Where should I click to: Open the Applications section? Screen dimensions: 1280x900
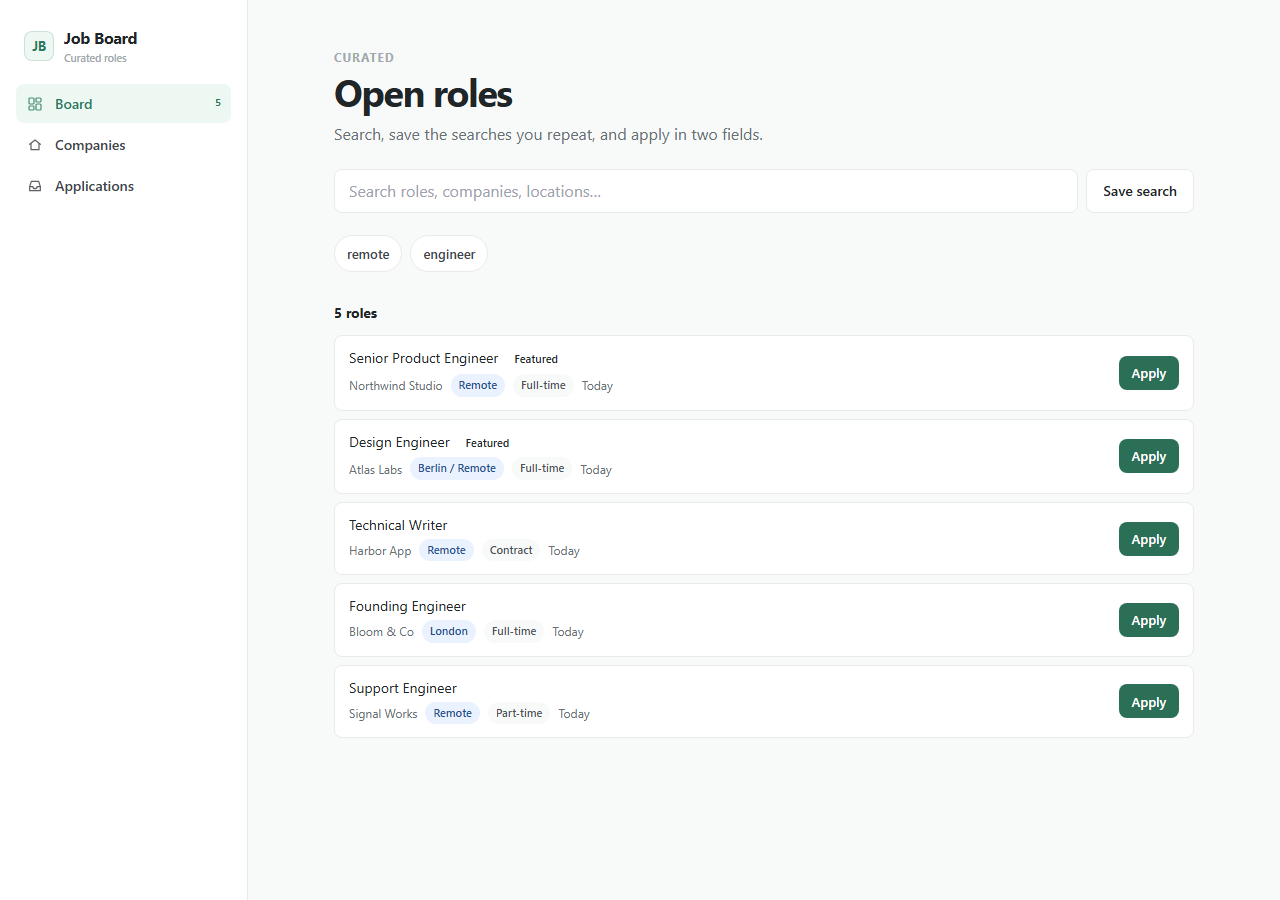click(123, 186)
